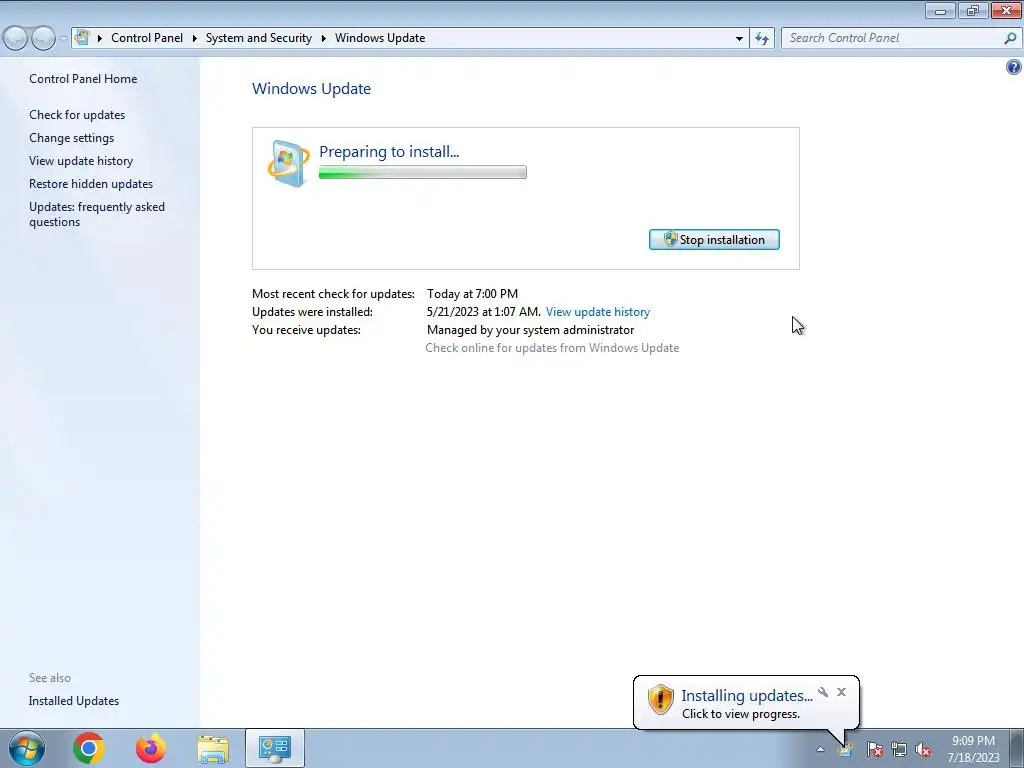Viewport: 1024px width, 768px height.
Task: Open Installed Updates link
Action: pyautogui.click(x=74, y=701)
